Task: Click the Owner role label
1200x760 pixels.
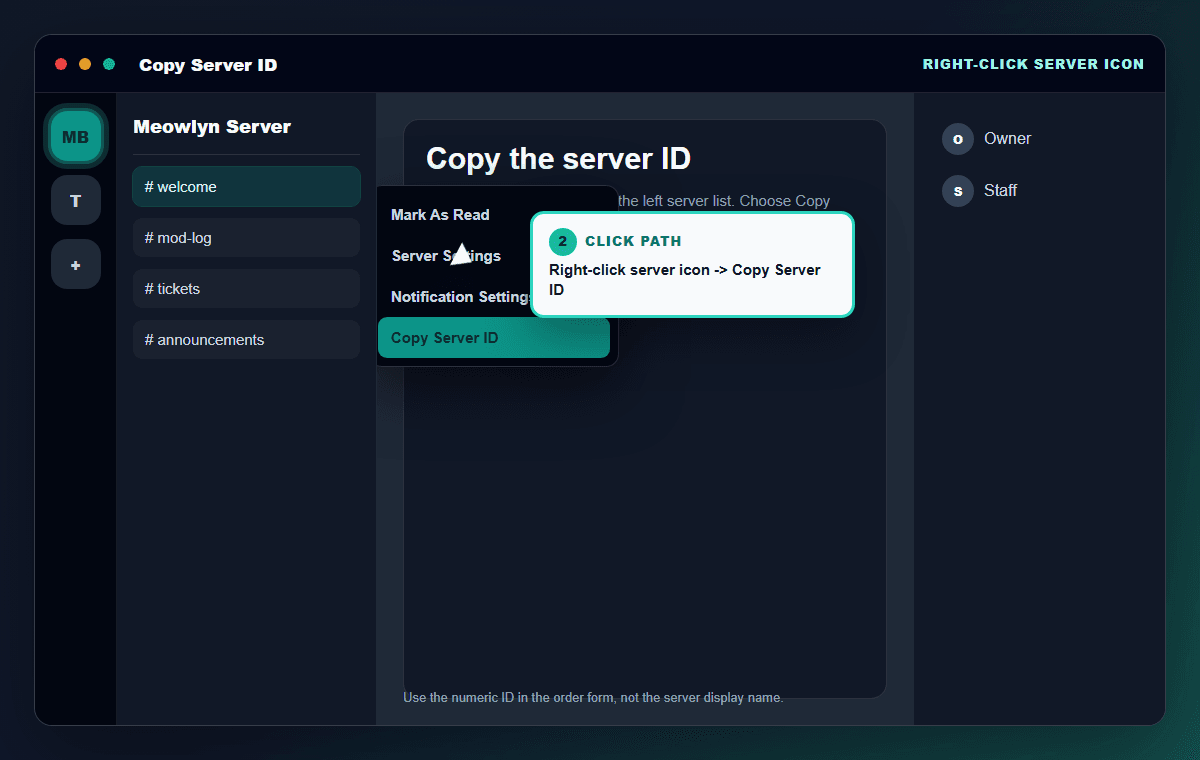Action: click(1007, 139)
